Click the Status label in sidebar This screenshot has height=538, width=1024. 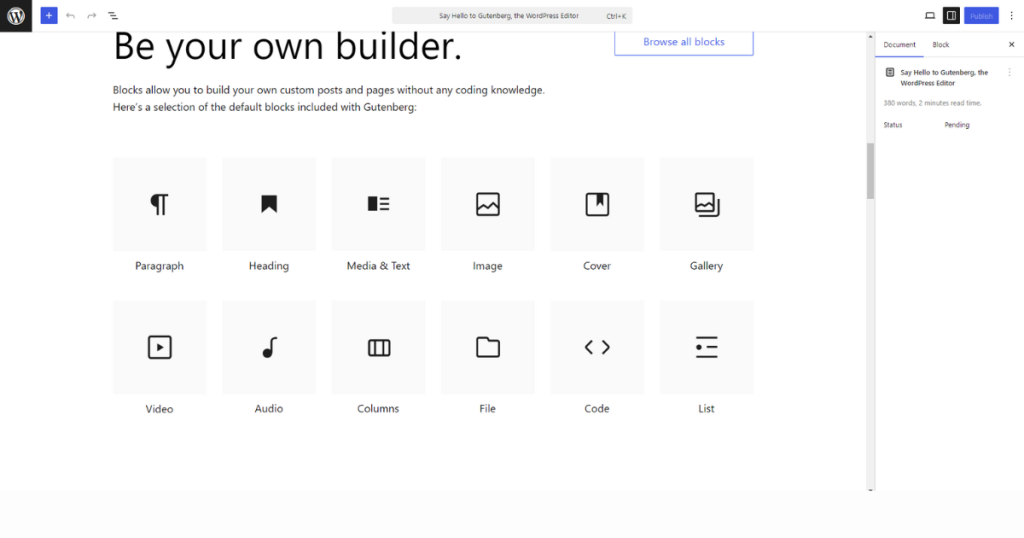click(x=893, y=125)
